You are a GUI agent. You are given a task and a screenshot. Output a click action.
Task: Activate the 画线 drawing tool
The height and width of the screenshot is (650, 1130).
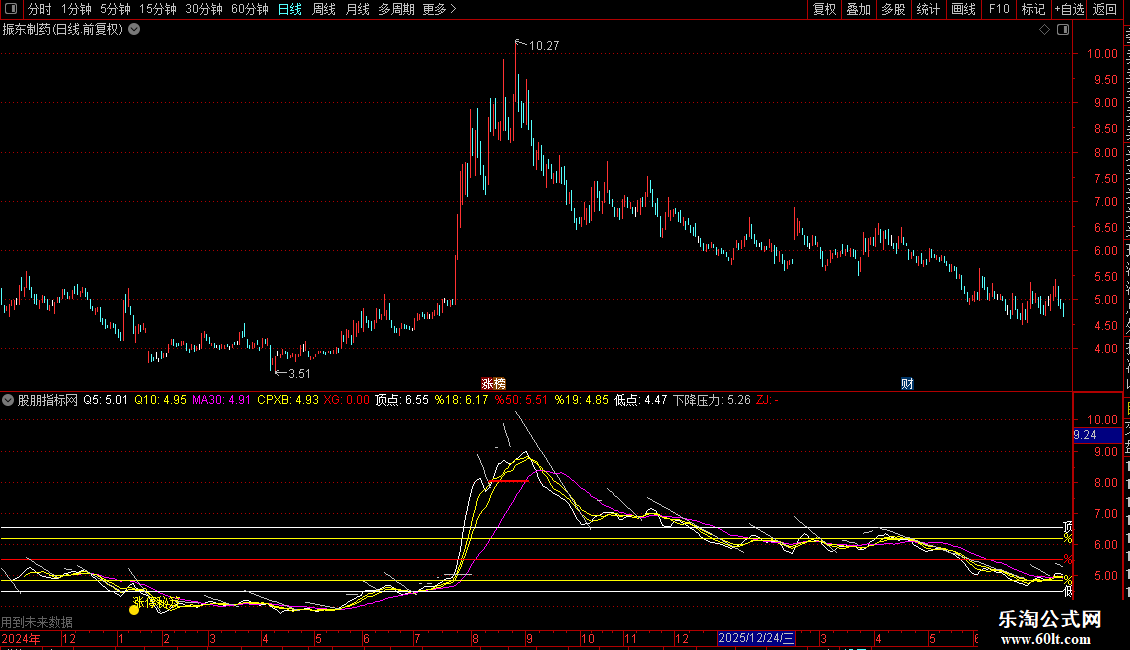(963, 9)
